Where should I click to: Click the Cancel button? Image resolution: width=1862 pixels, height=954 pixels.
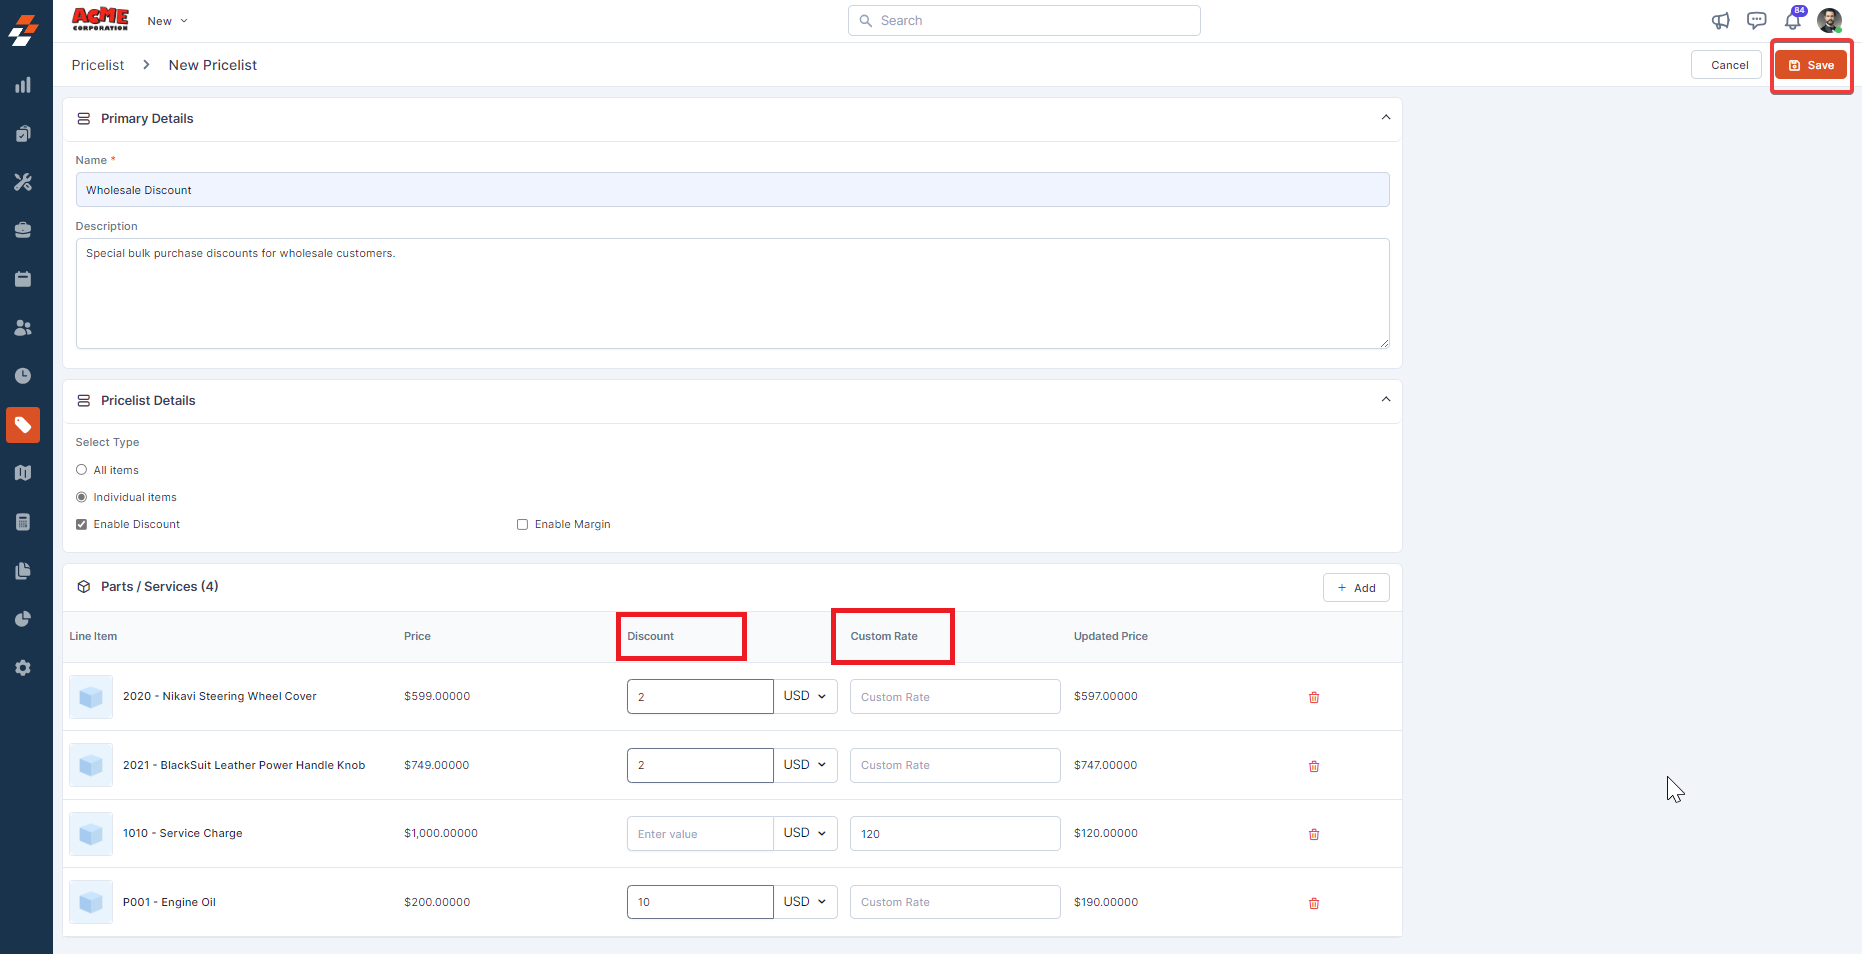point(1729,65)
